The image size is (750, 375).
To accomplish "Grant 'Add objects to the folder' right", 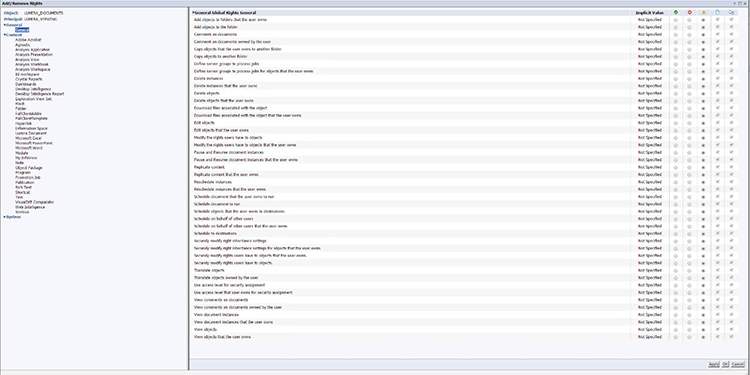I will tap(675, 27).
